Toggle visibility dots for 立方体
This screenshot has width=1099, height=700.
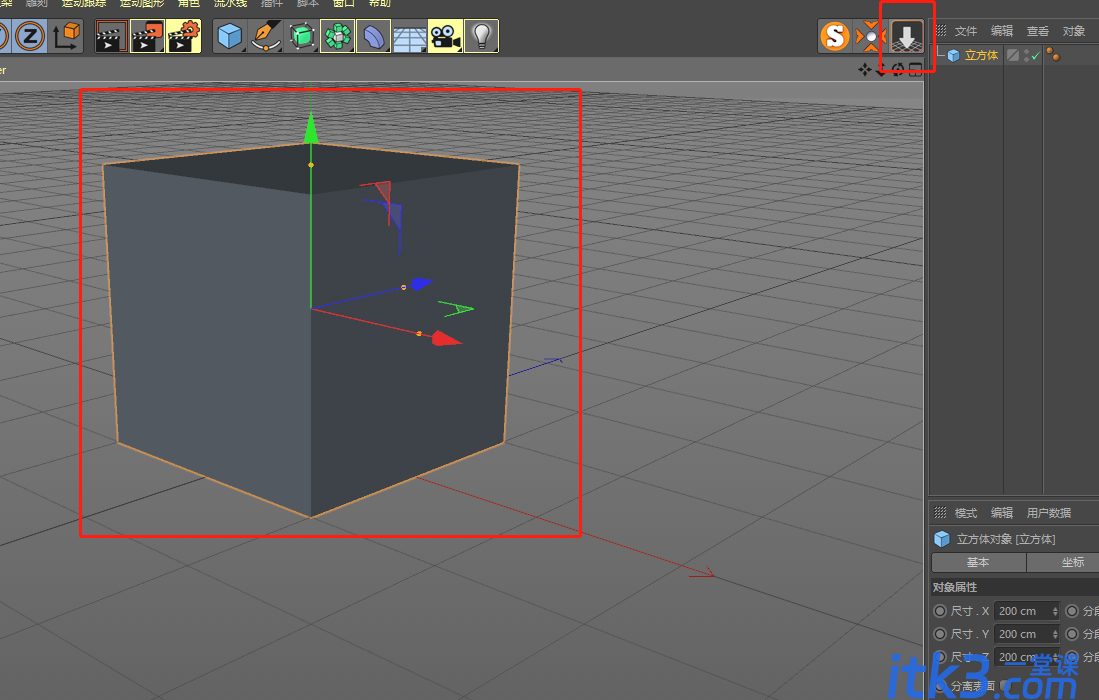click(1027, 55)
